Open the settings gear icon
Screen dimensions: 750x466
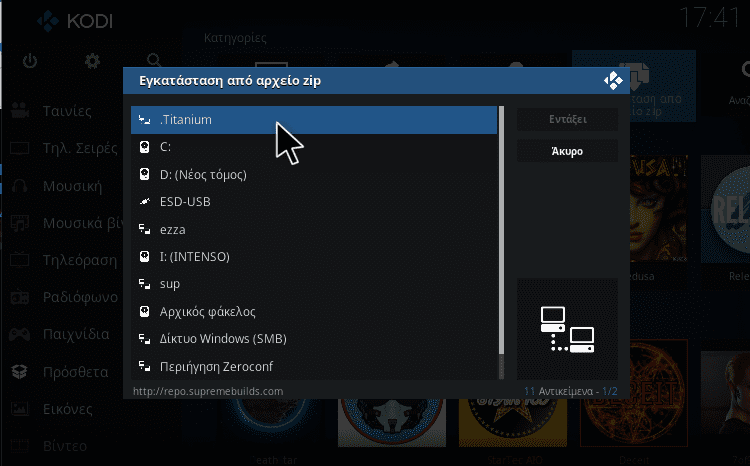pyautogui.click(x=92, y=61)
